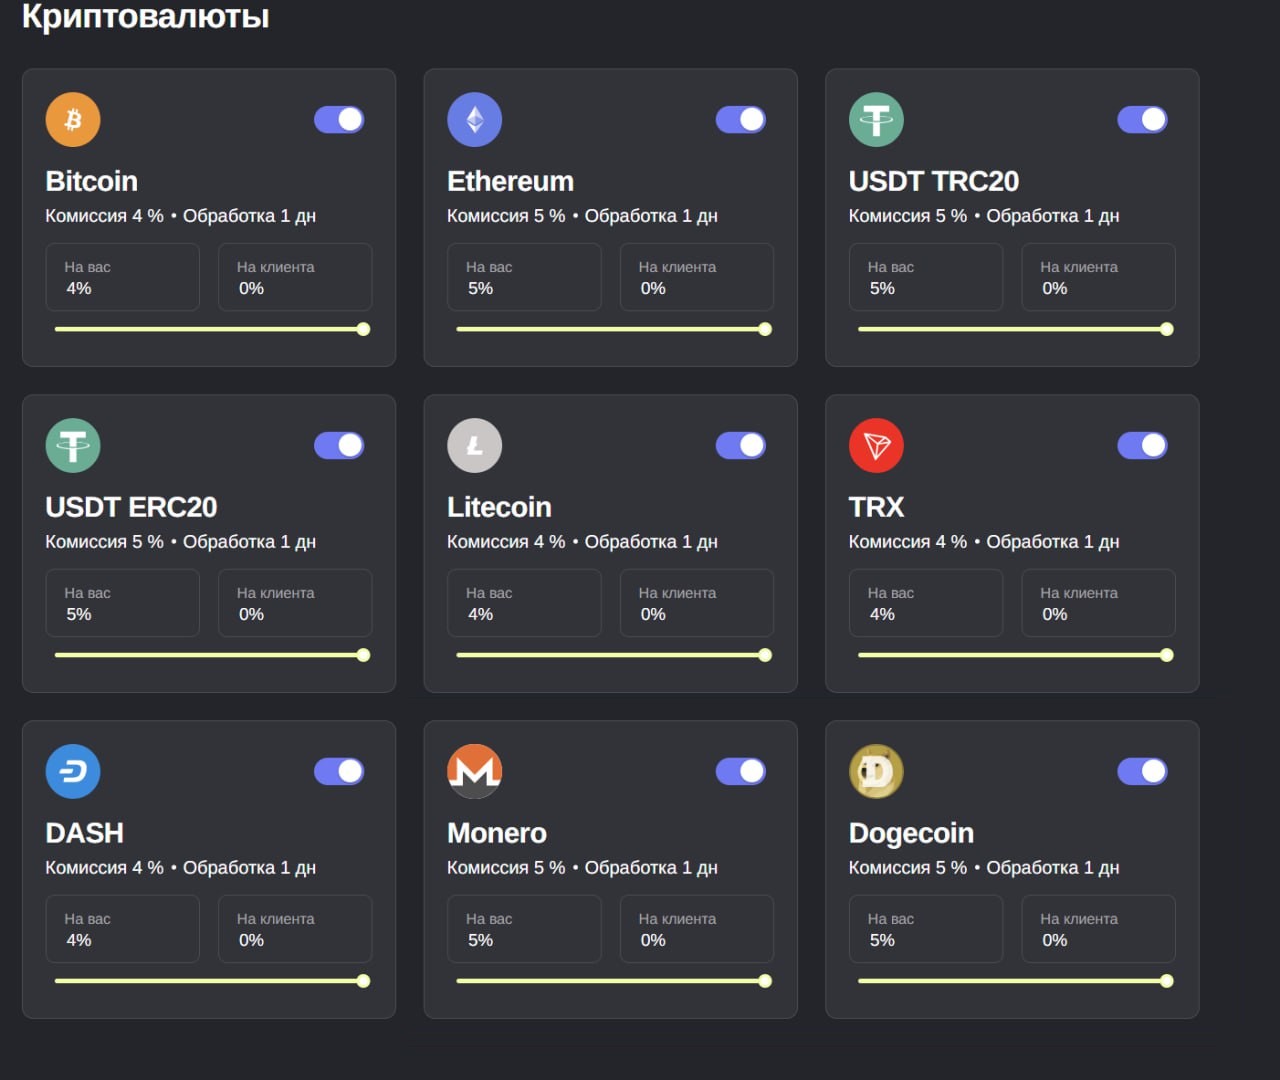Toggle off Dogecoin payments switch
Screen dimensions: 1280x1080
point(1142,772)
